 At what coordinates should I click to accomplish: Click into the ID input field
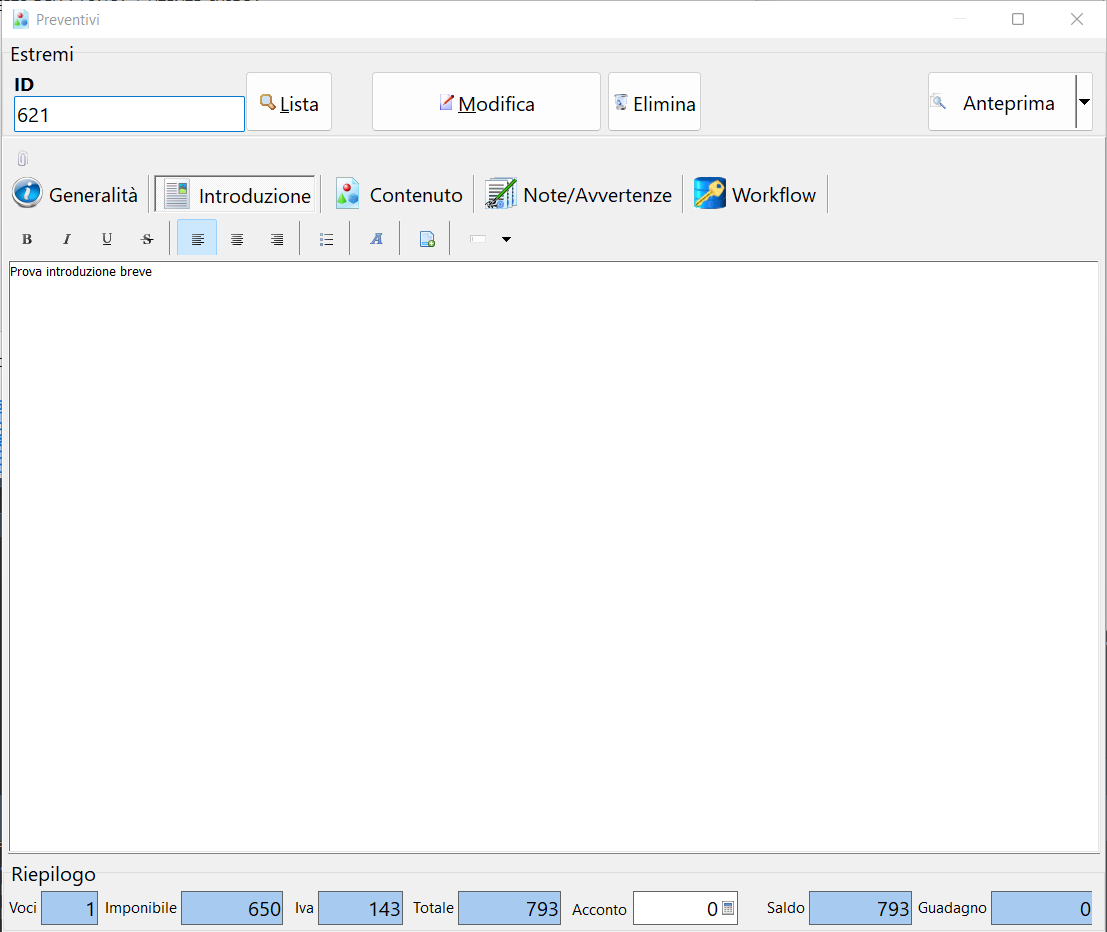coord(129,115)
